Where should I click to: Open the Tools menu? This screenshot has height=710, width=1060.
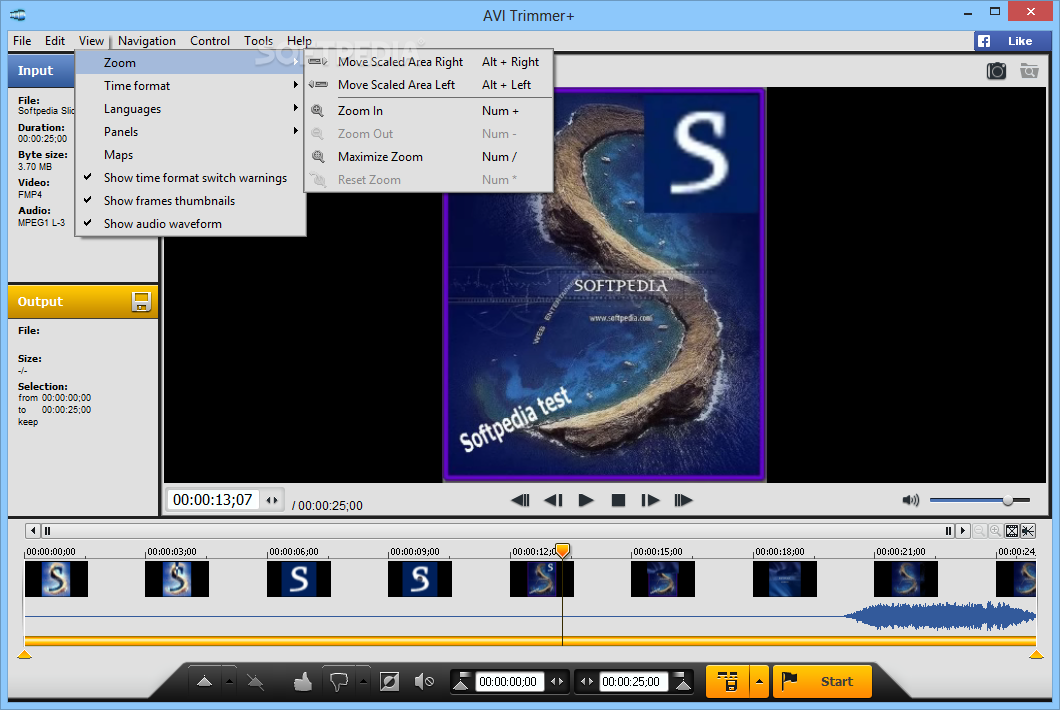258,41
